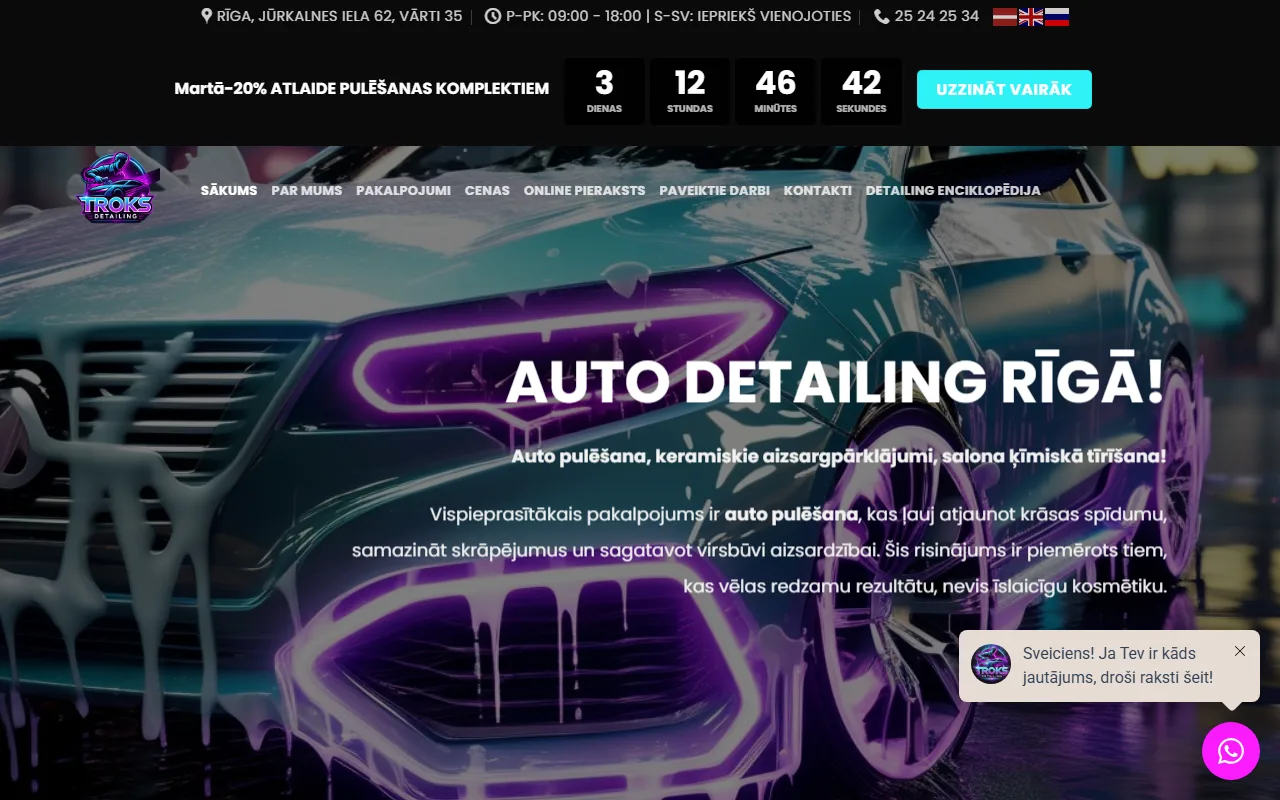Click the chat avatar in greeting popup
The image size is (1280, 800).
pos(991,664)
